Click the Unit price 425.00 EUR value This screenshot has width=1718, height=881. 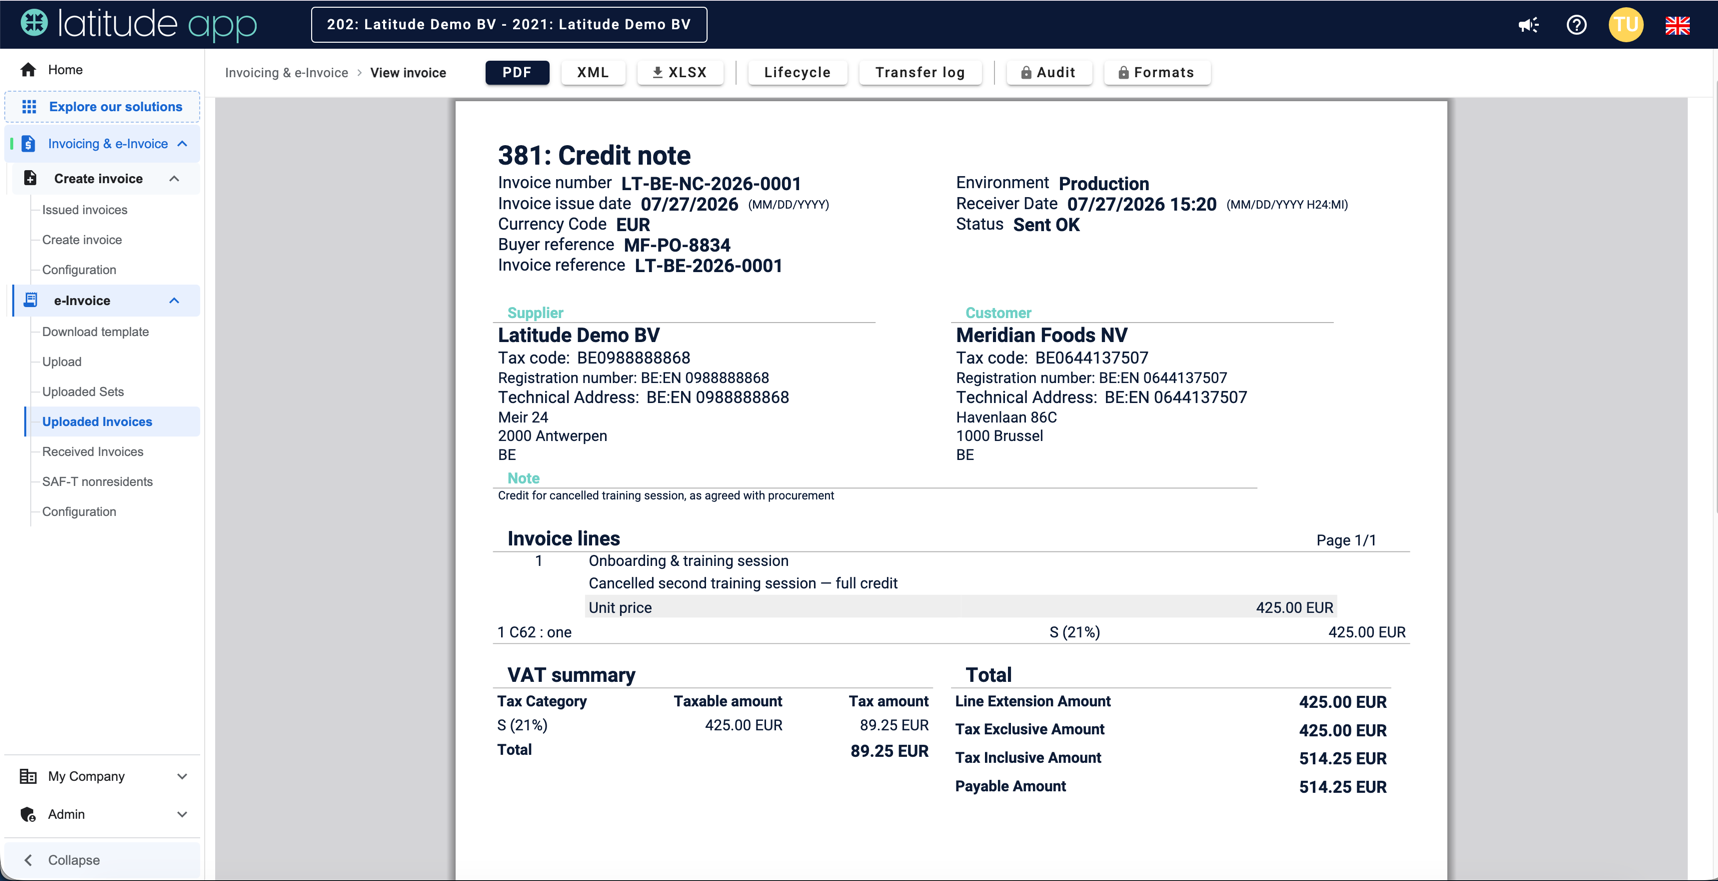pos(1295,608)
